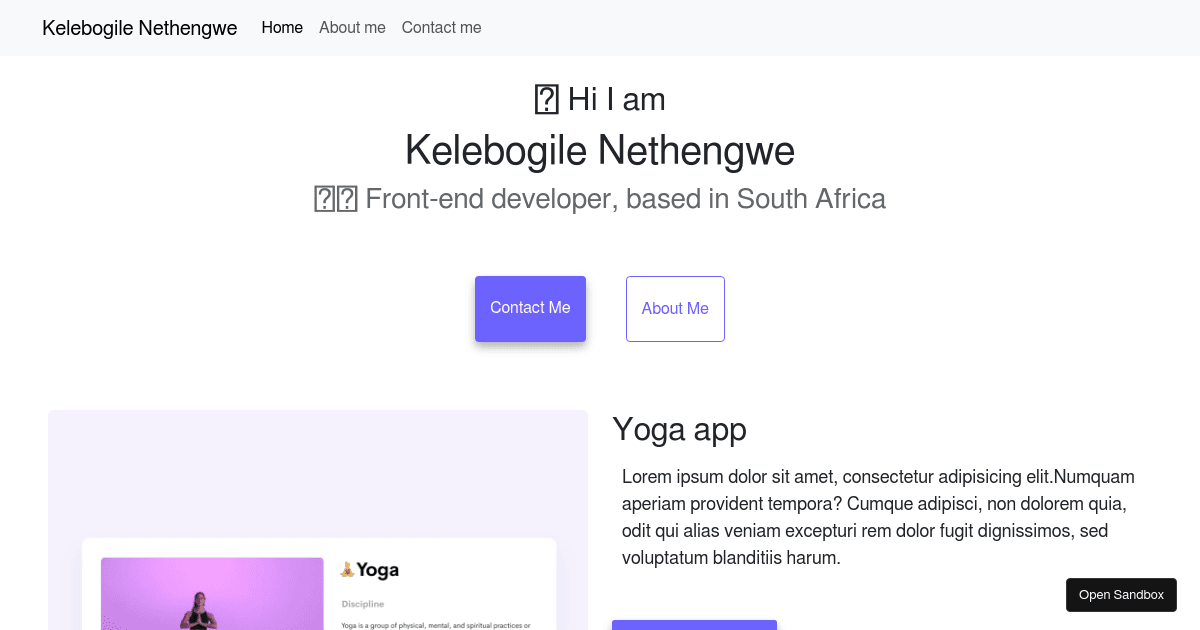Screen dimensions: 1200x630
Task: Open the Home nav link
Action: point(282,28)
